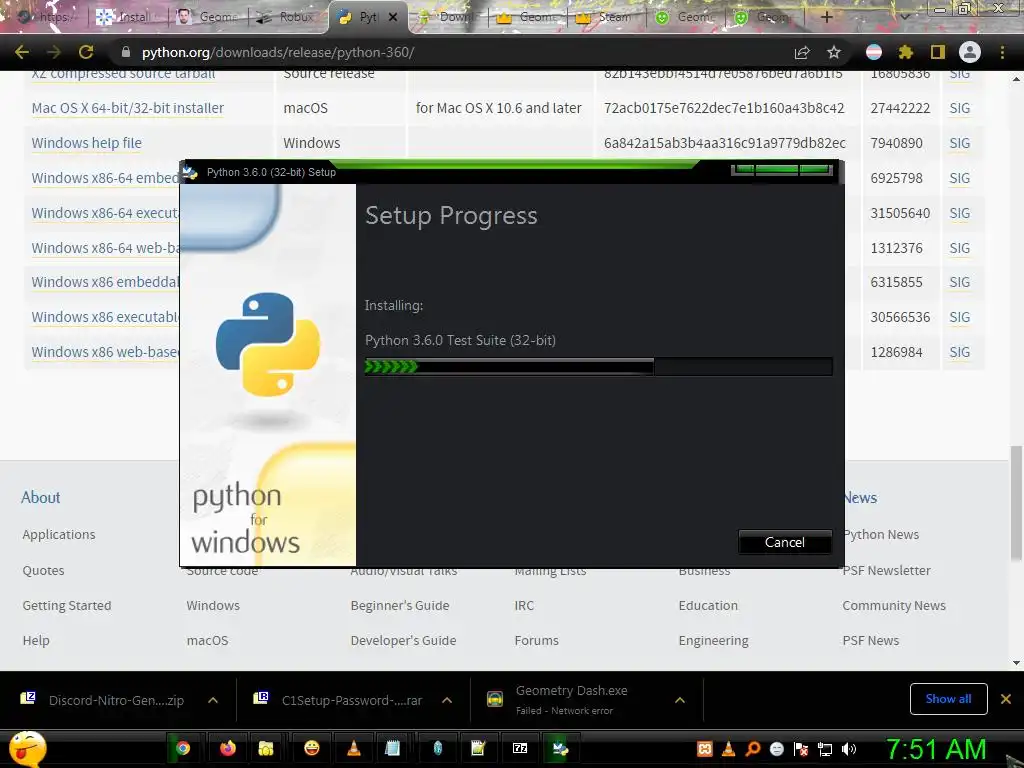Open Windows x86 executable installer link

coord(105,317)
